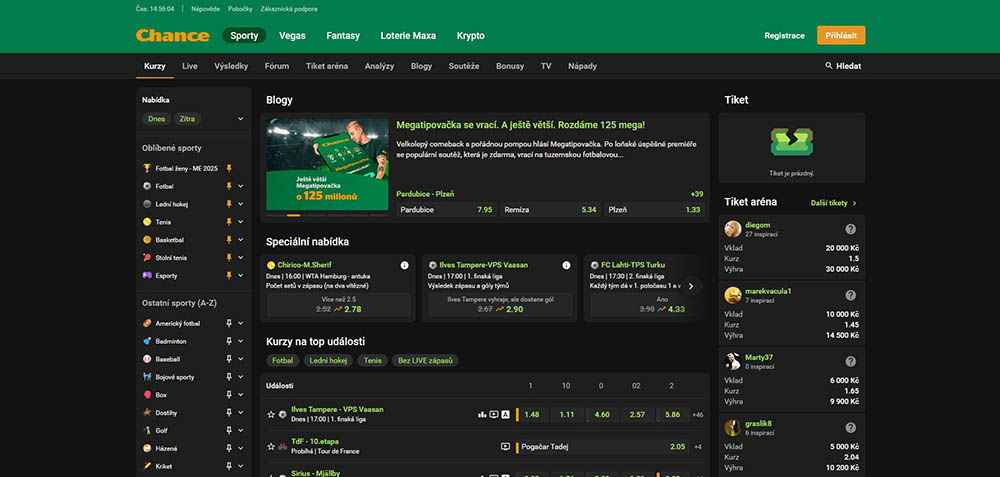The width and height of the screenshot is (1000, 477).
Task: Click the orange Přihlásit button
Action: (840, 35)
